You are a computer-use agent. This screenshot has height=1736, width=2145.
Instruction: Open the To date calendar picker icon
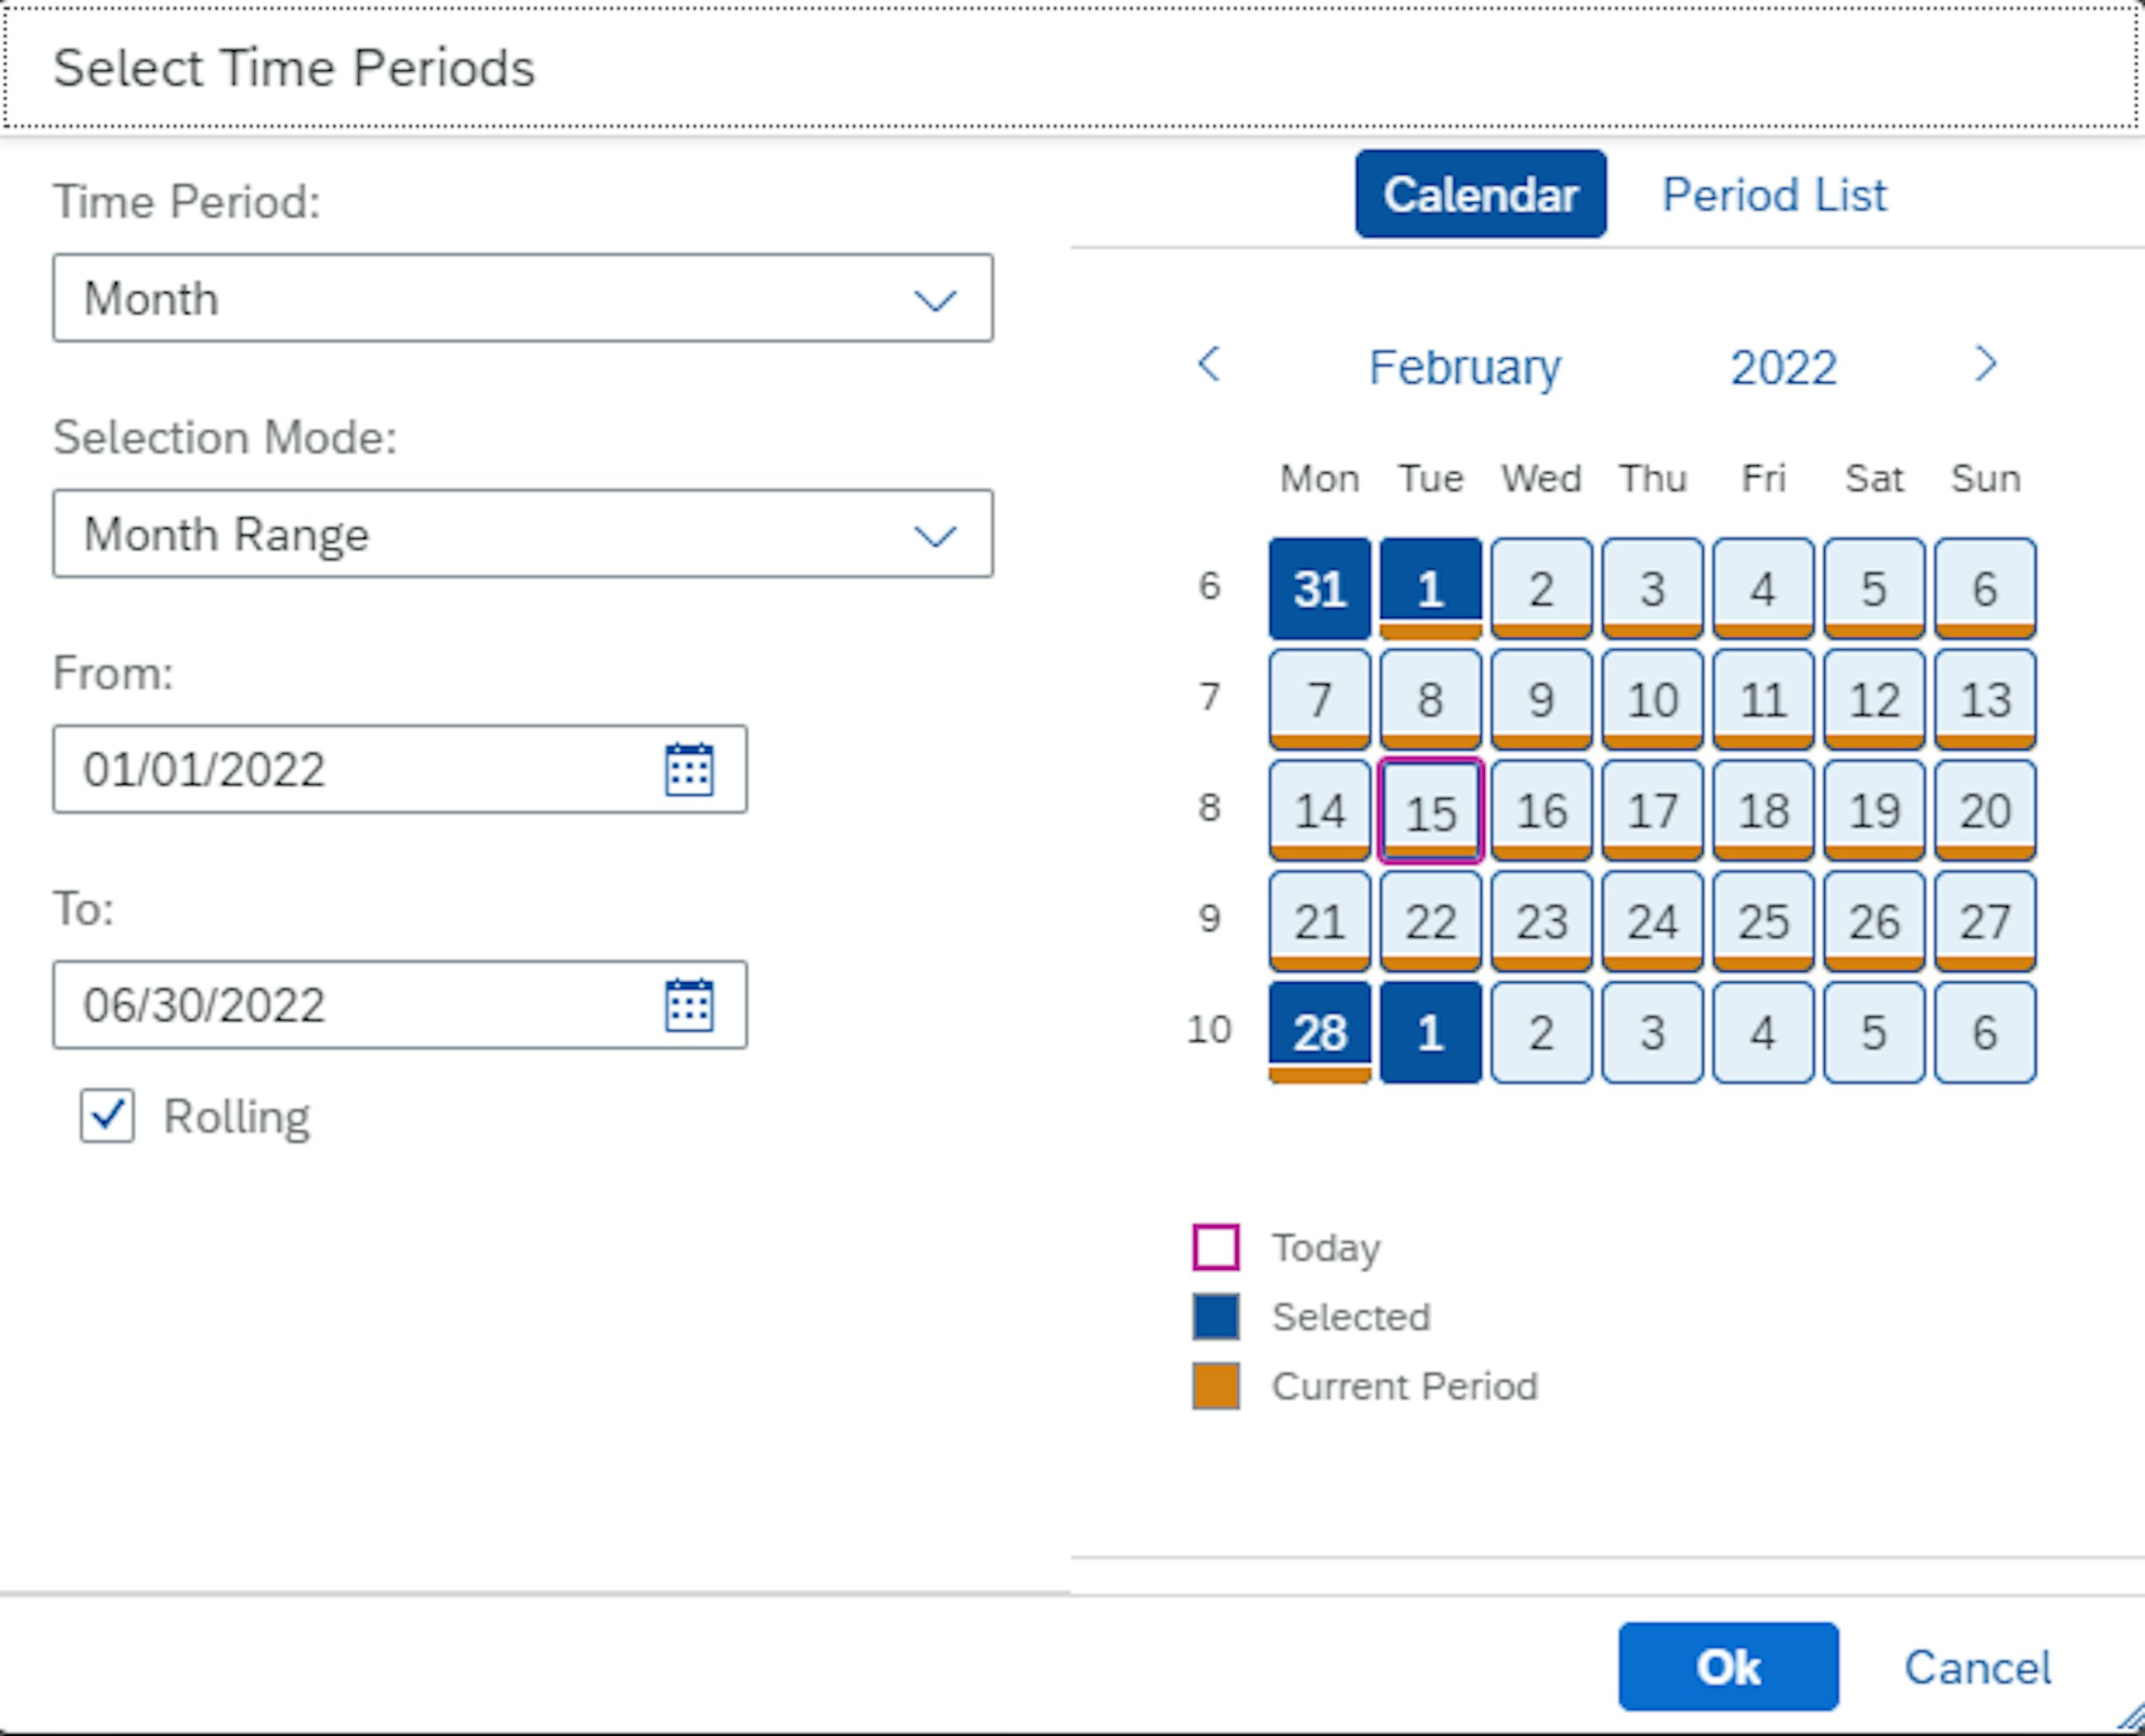tap(689, 1005)
